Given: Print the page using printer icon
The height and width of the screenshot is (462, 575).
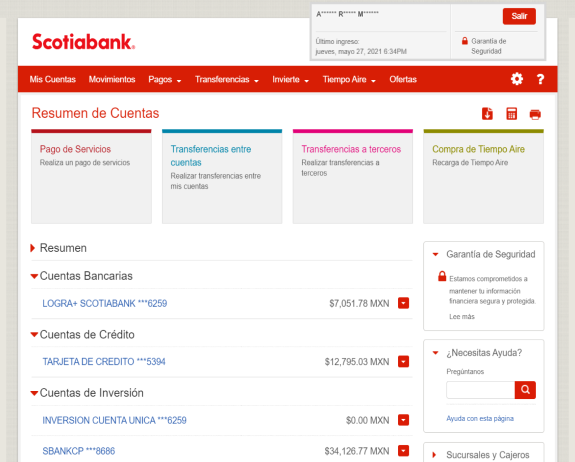Looking at the screenshot, I should coord(535,114).
